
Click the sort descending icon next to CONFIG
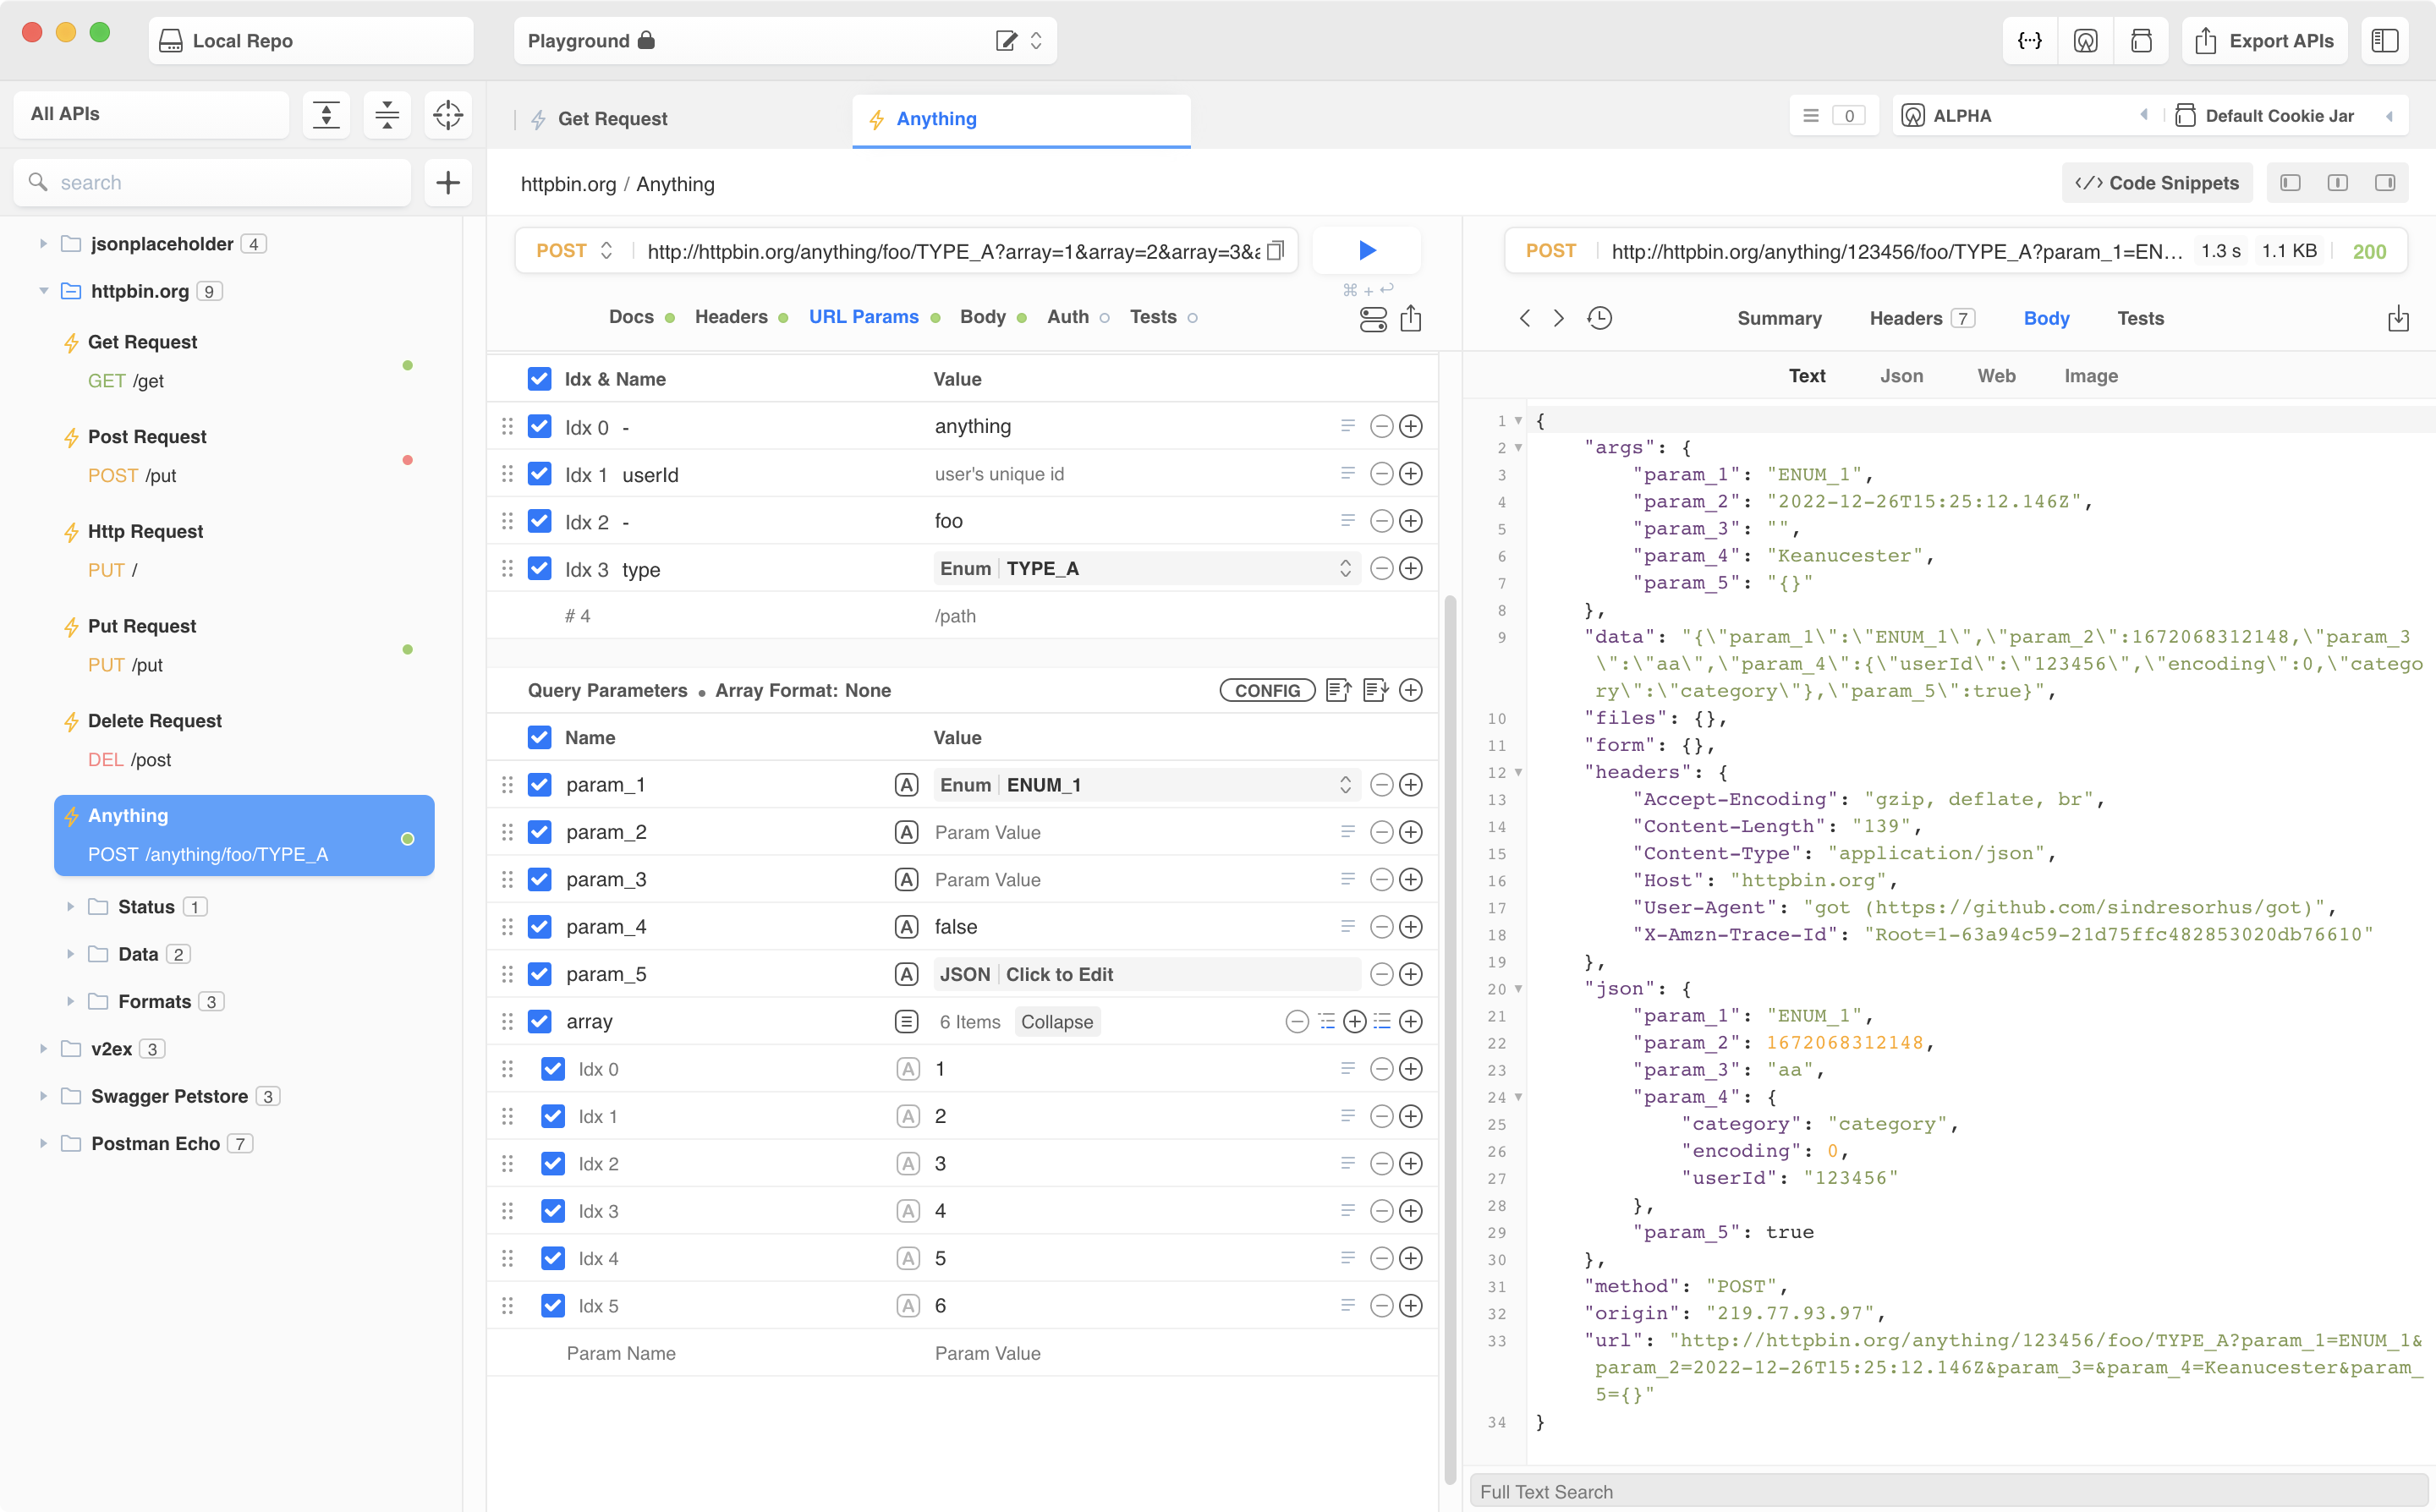click(1376, 690)
